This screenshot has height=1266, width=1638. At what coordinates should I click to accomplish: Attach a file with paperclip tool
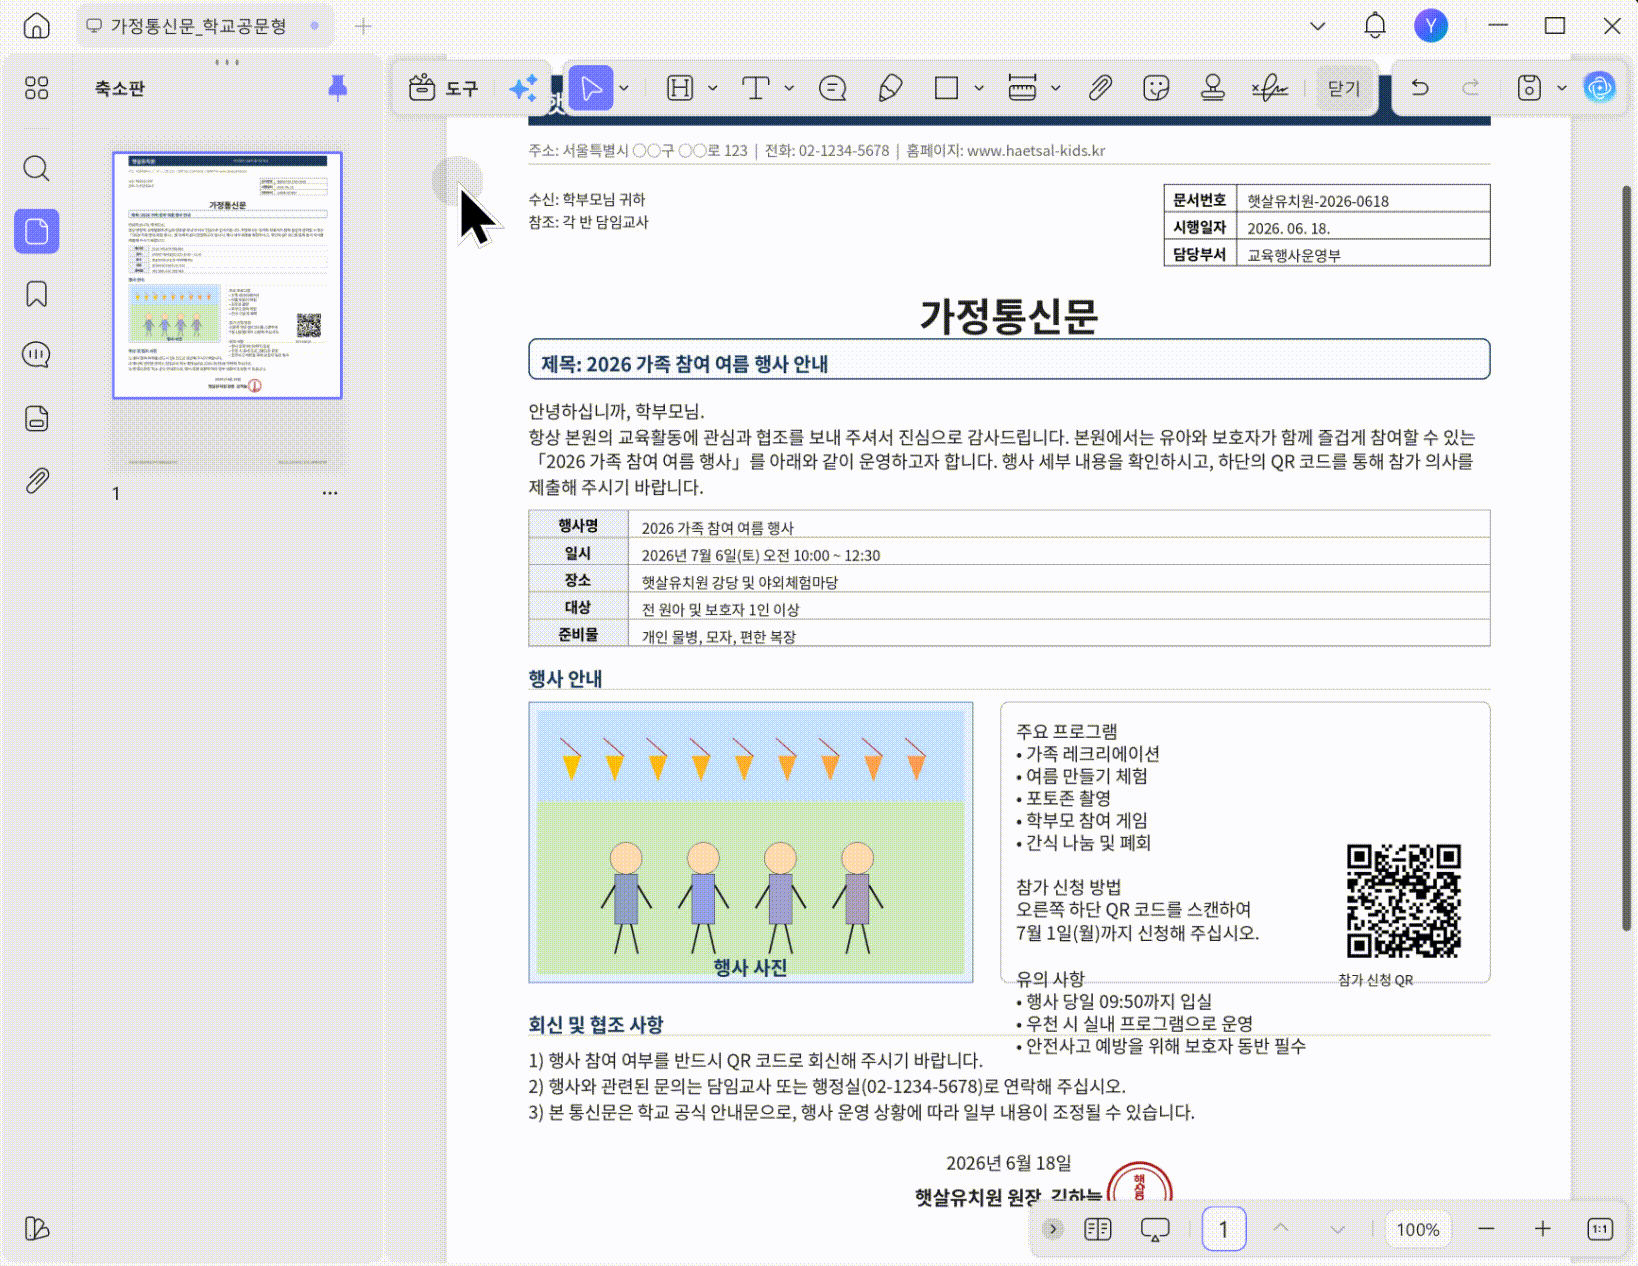[x=1100, y=89]
